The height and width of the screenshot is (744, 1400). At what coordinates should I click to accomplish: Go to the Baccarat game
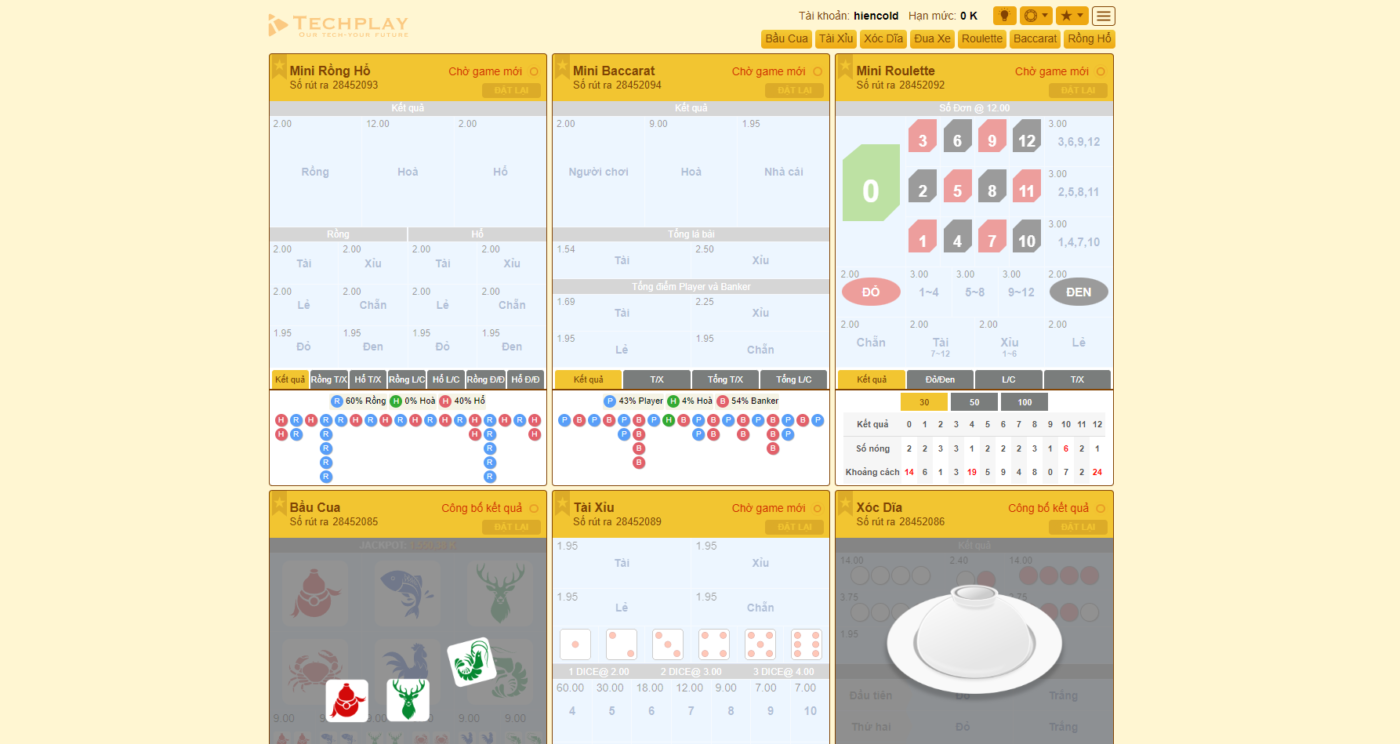coord(1035,39)
